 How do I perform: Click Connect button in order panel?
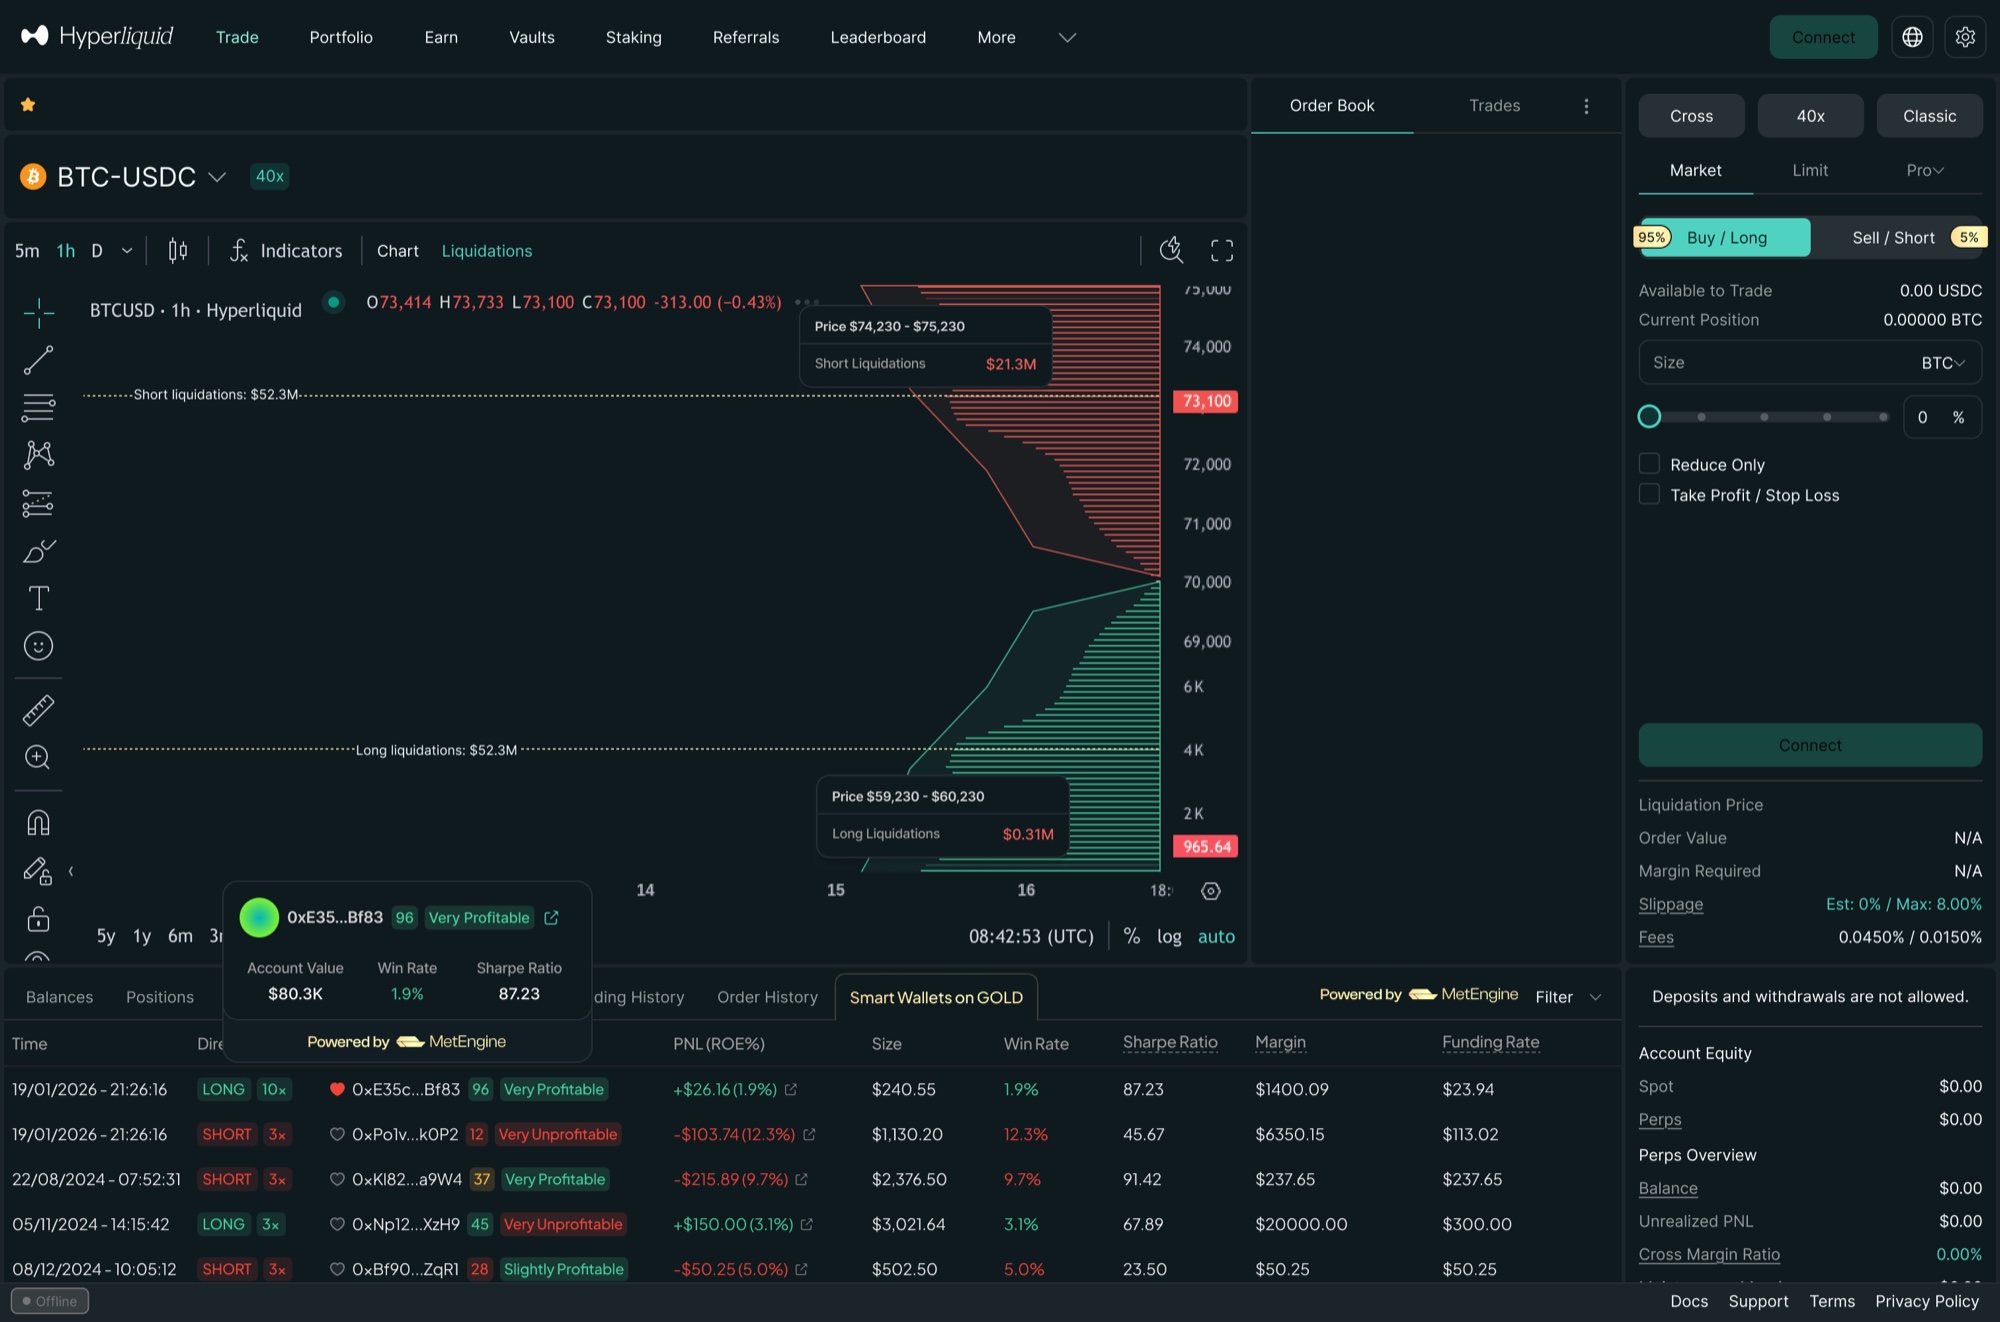click(1810, 745)
